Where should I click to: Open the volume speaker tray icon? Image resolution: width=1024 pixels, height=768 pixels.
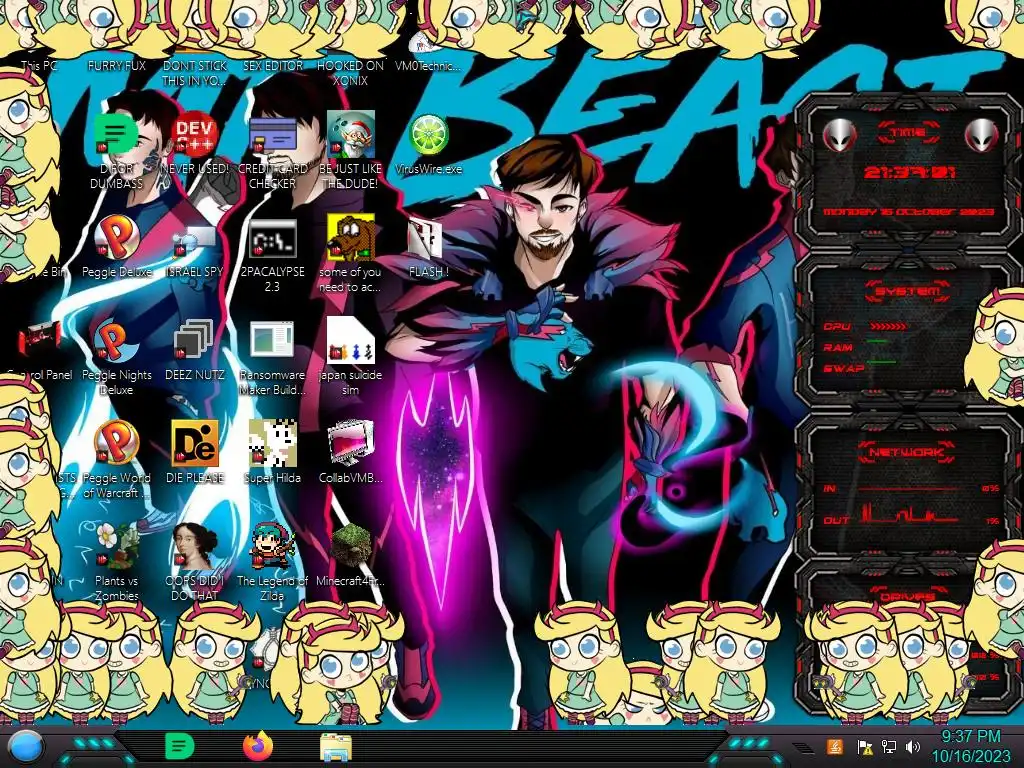coord(913,747)
